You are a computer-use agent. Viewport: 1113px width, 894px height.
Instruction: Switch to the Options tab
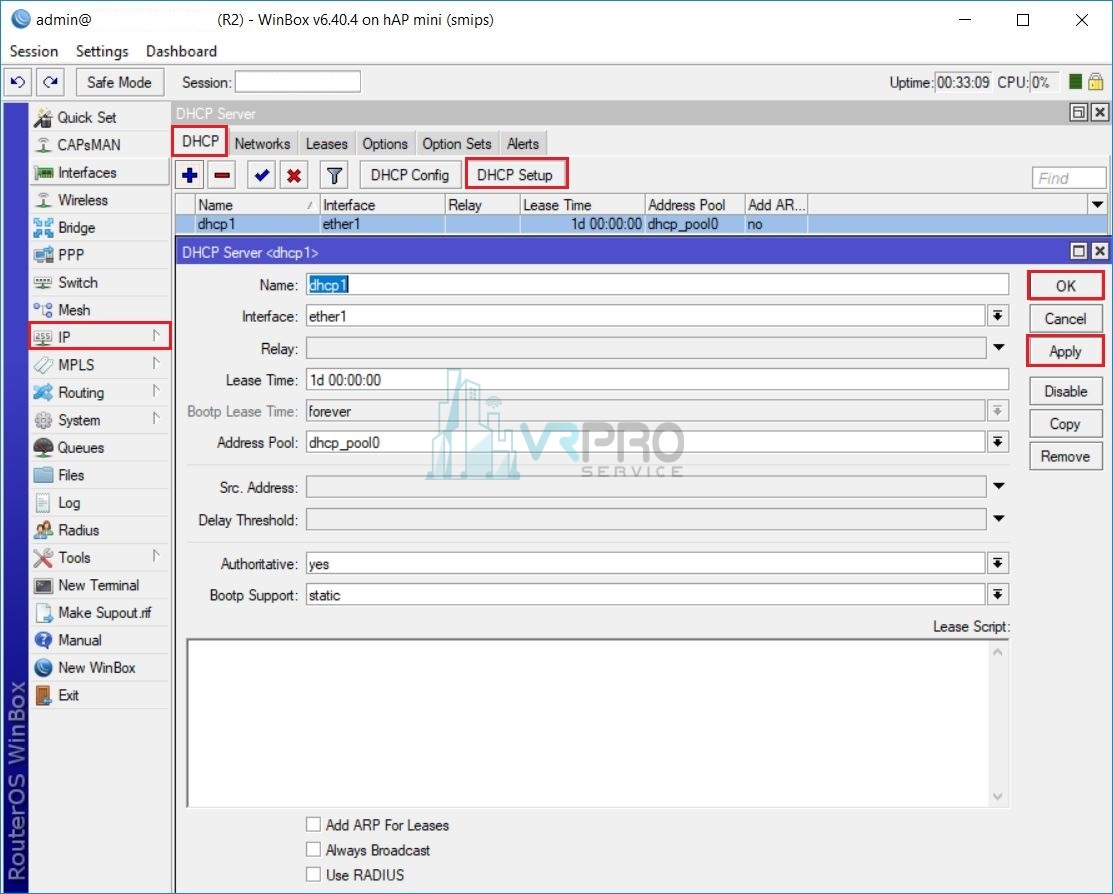[x=385, y=143]
